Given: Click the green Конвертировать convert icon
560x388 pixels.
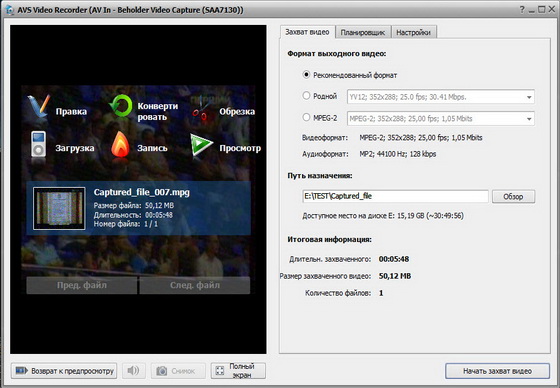Looking at the screenshot, I should pyautogui.click(x=121, y=106).
